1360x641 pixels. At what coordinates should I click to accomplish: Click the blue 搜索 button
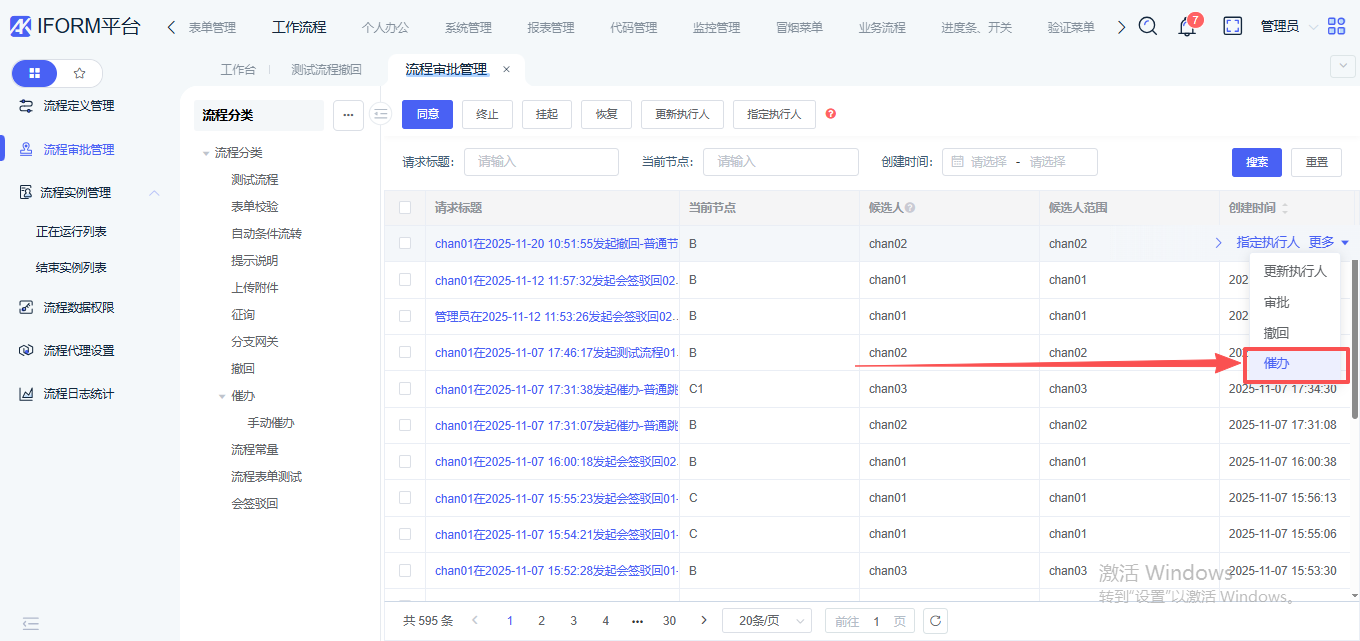1257,162
